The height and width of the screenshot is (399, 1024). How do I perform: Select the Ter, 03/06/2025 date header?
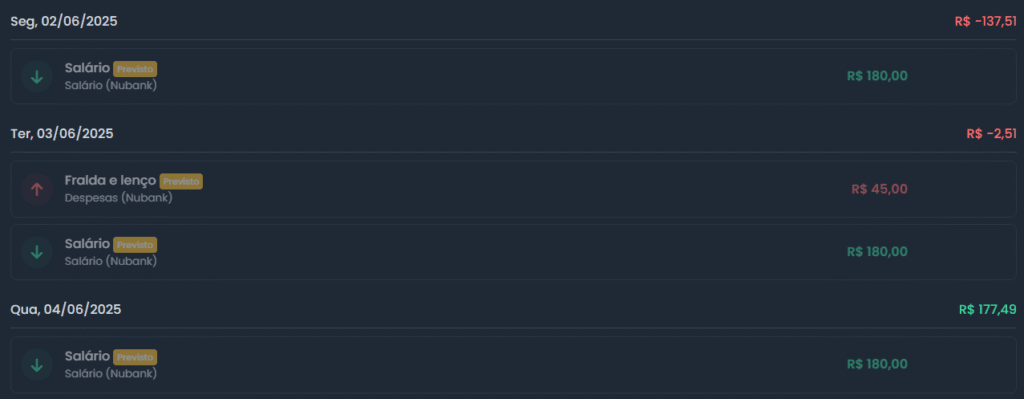pos(62,134)
